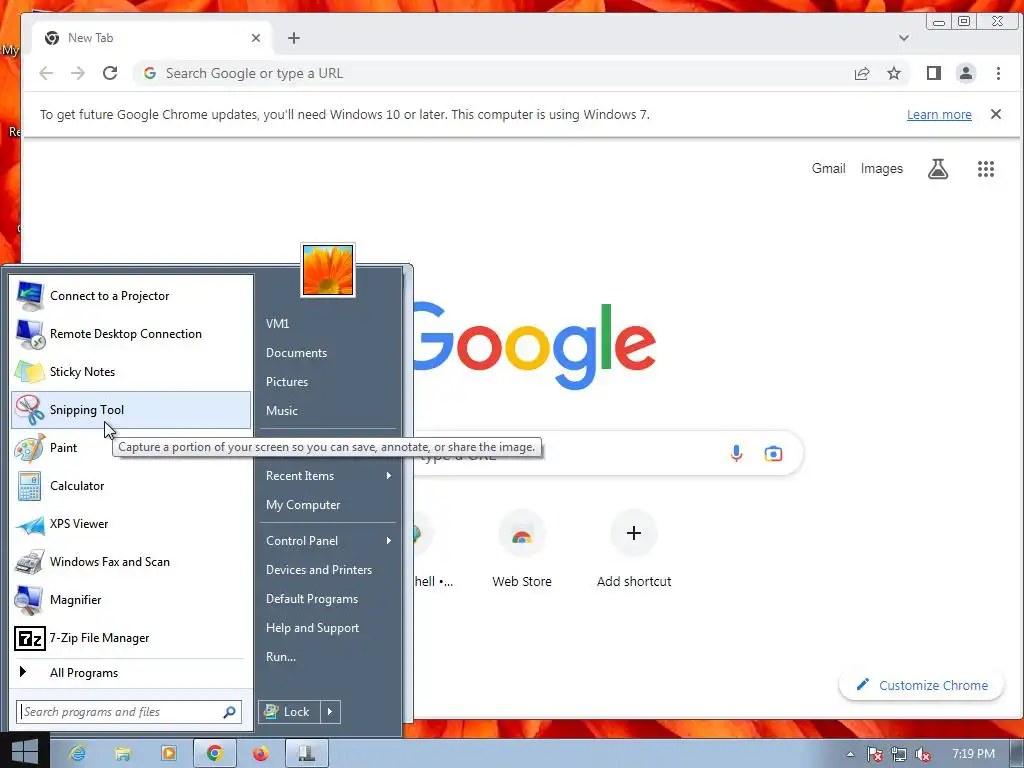1024x768 pixels.
Task: Open shutdown options arrow beside Lock
Action: point(330,712)
